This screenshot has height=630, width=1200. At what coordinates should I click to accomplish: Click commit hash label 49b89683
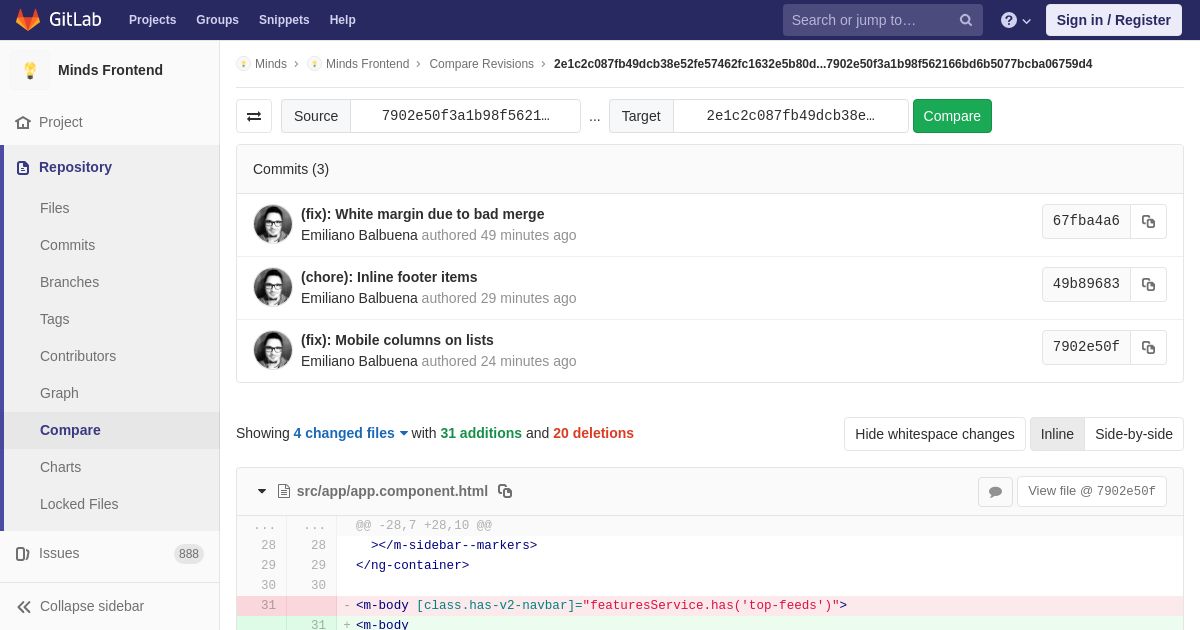[1086, 284]
